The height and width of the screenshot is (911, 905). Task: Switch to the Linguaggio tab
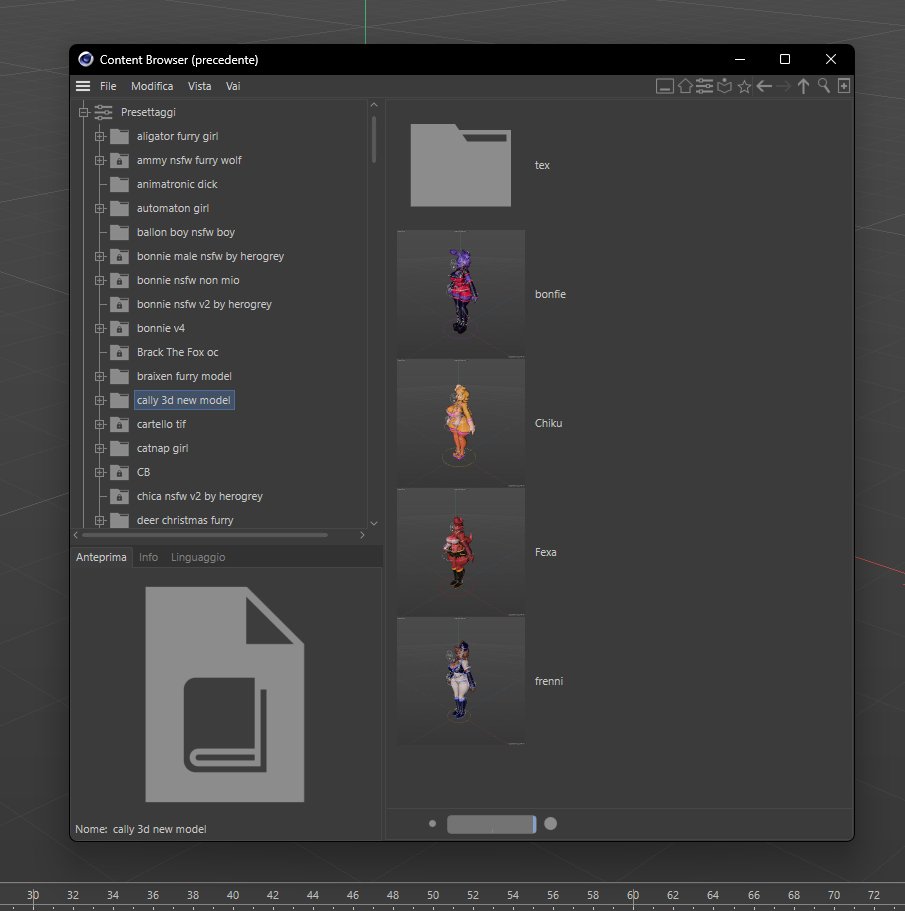[x=198, y=557]
